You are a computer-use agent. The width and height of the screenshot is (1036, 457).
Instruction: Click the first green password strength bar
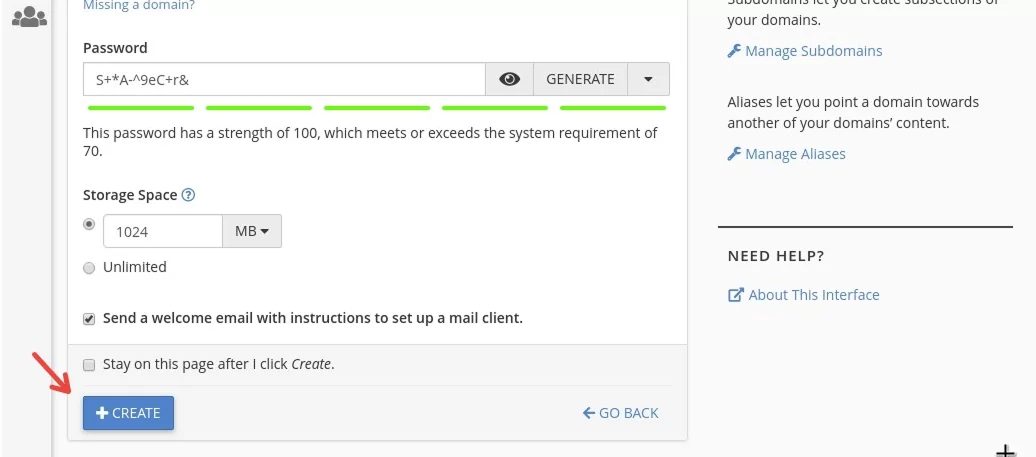click(141, 108)
